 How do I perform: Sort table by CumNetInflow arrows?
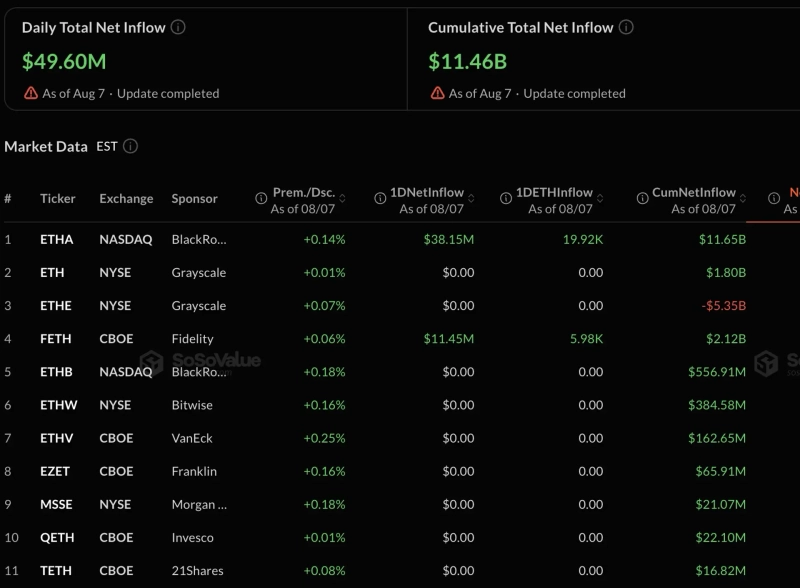point(743,199)
